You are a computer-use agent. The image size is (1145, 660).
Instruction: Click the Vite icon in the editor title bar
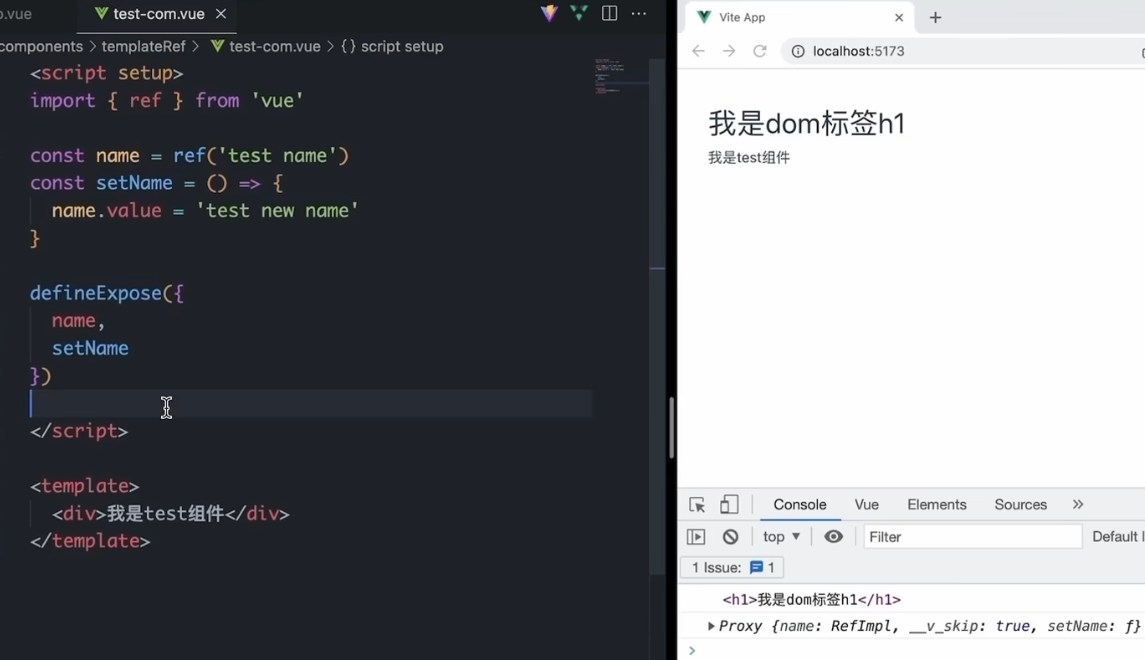tap(548, 13)
